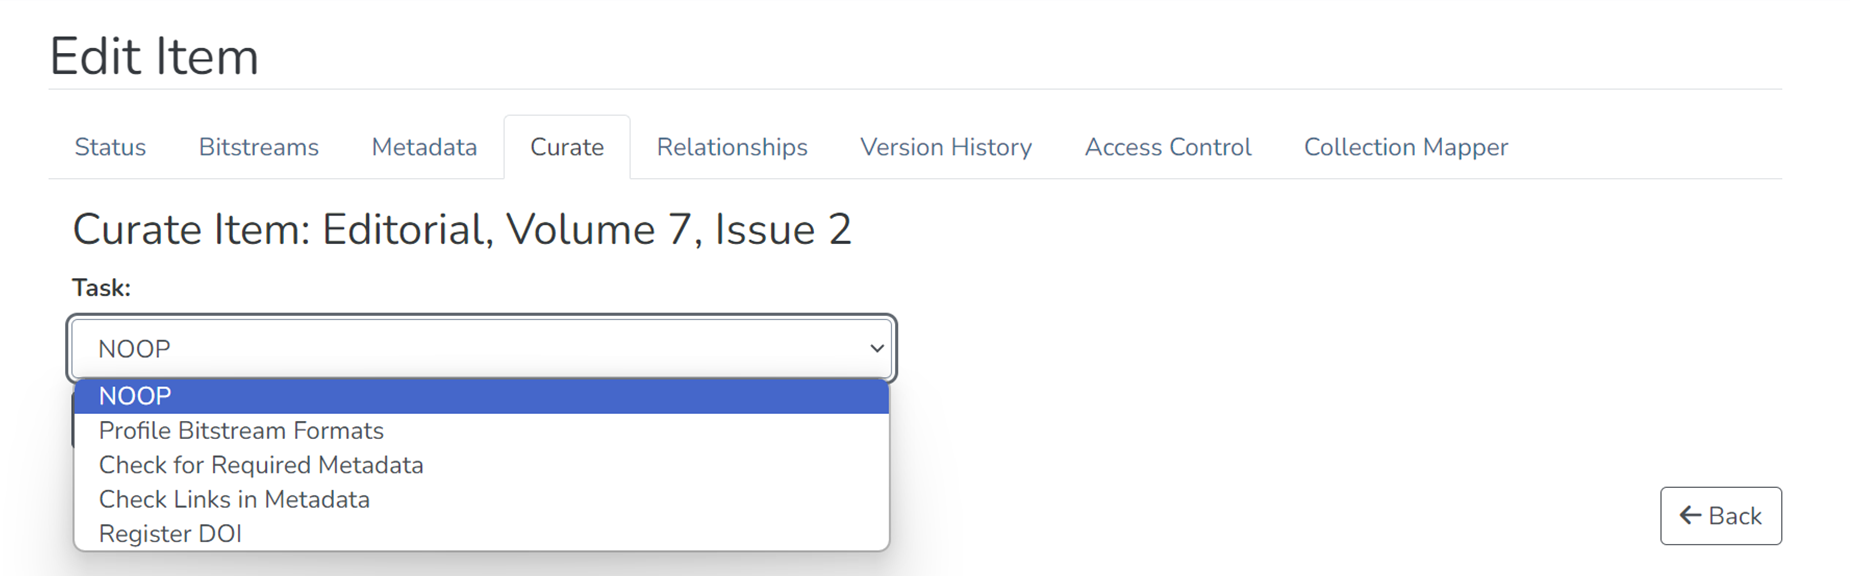Viewport: 1850px width, 576px height.
Task: Click the Back button
Action: tap(1720, 515)
